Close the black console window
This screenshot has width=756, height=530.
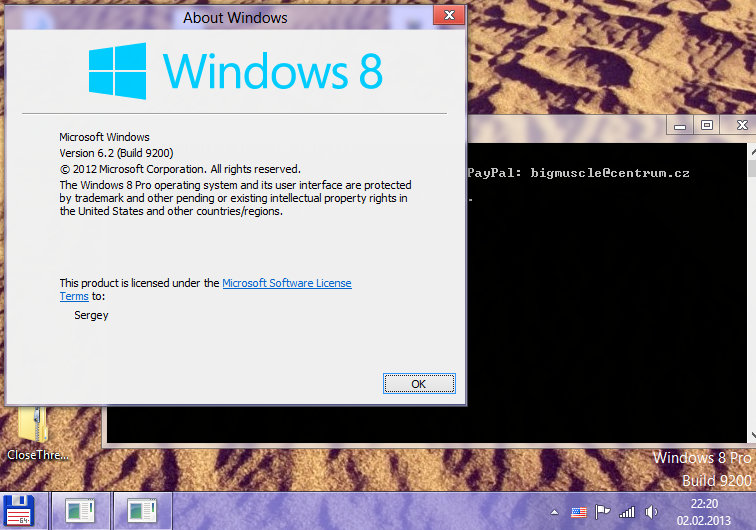(x=738, y=126)
